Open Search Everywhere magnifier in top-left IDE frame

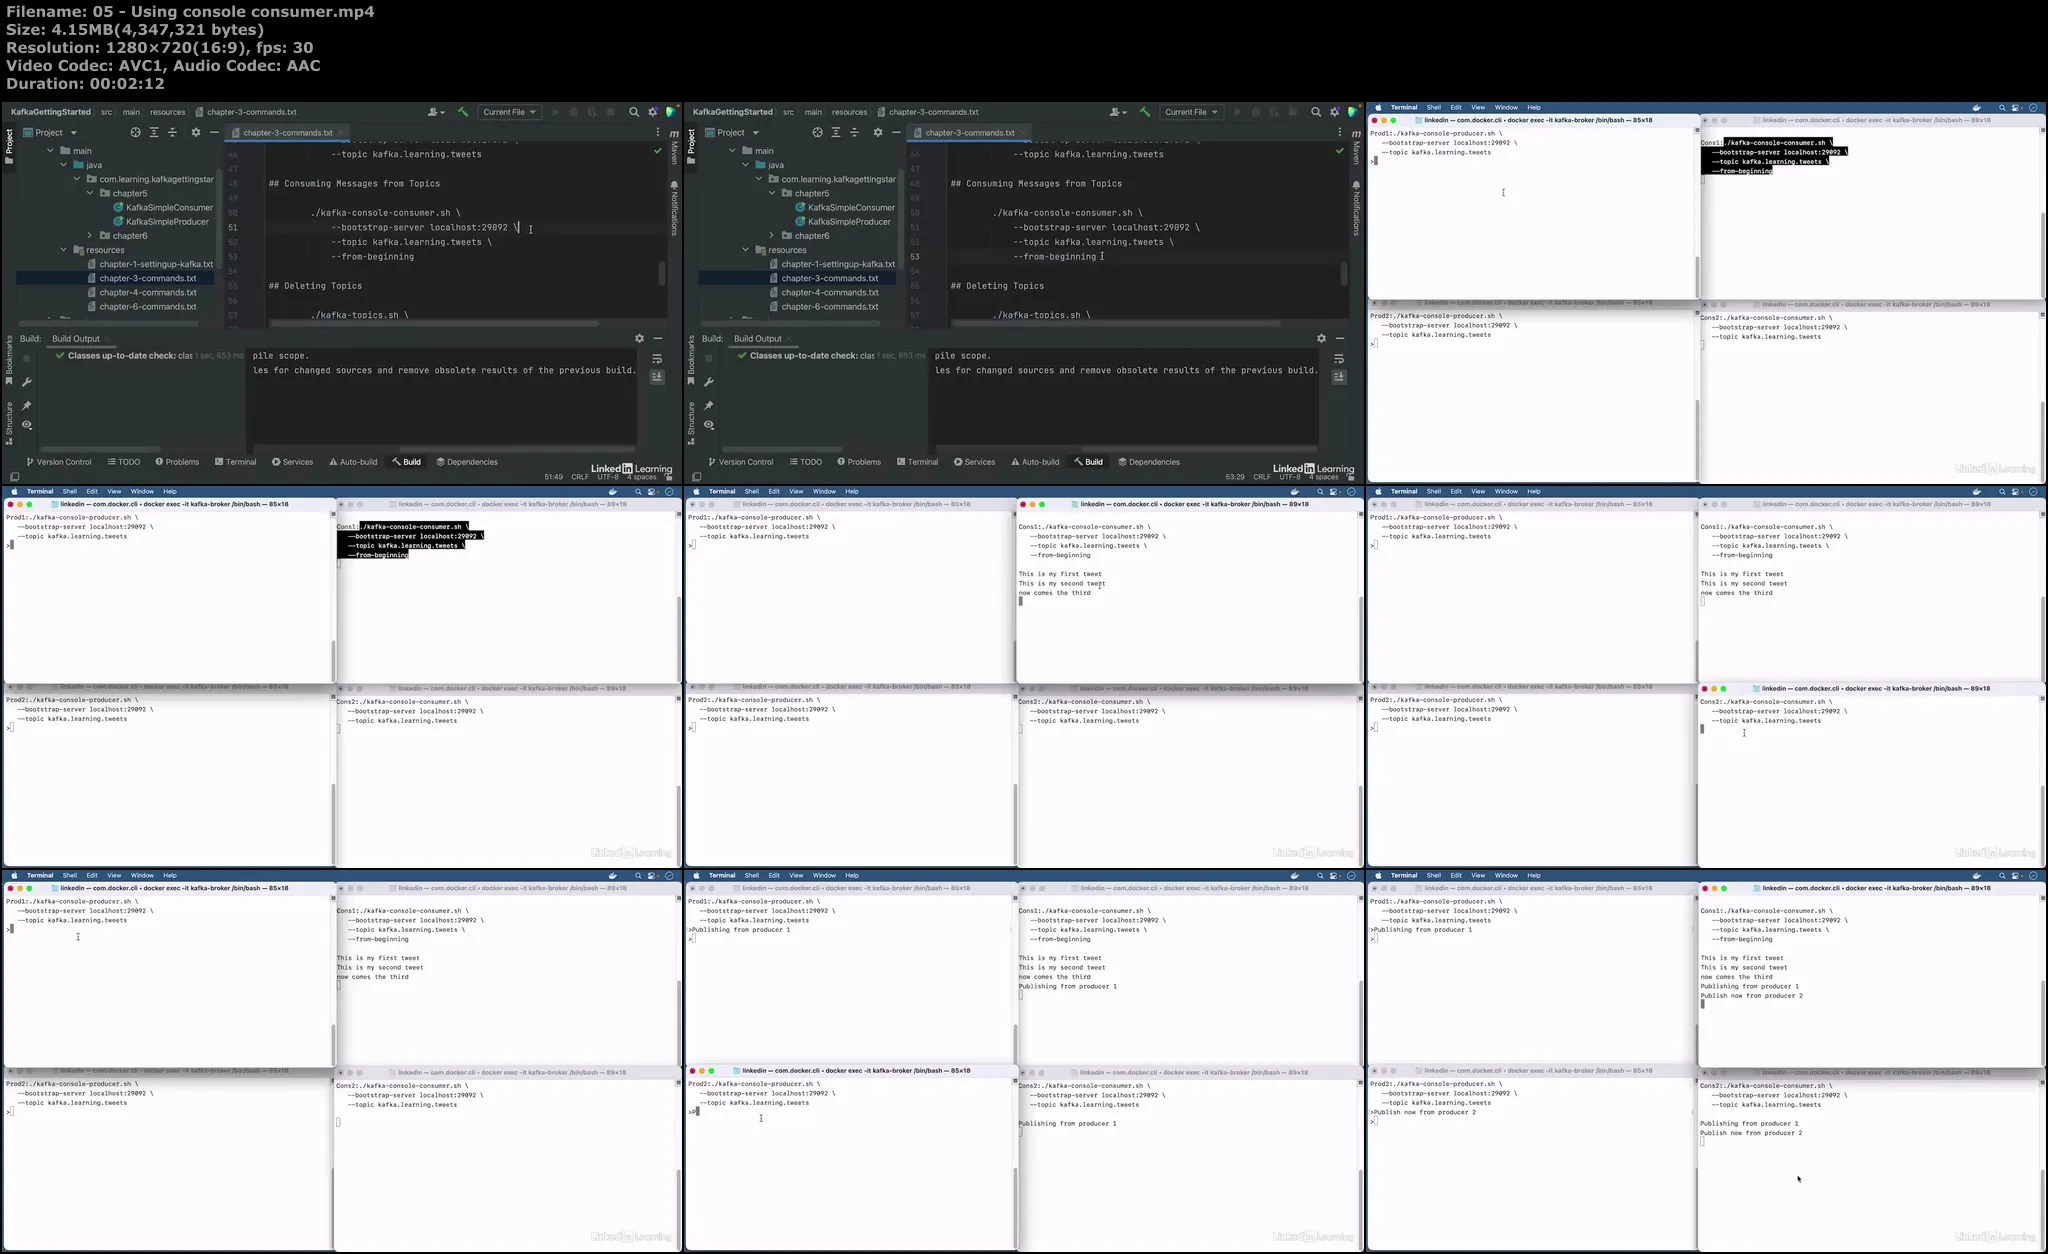click(x=633, y=112)
